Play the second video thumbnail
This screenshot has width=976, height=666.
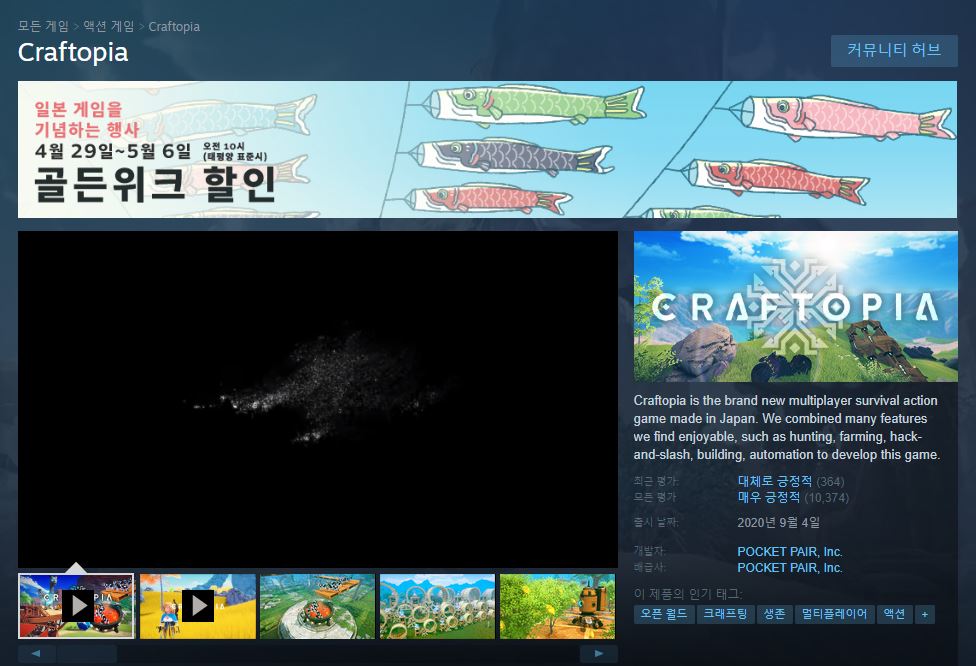pos(197,606)
